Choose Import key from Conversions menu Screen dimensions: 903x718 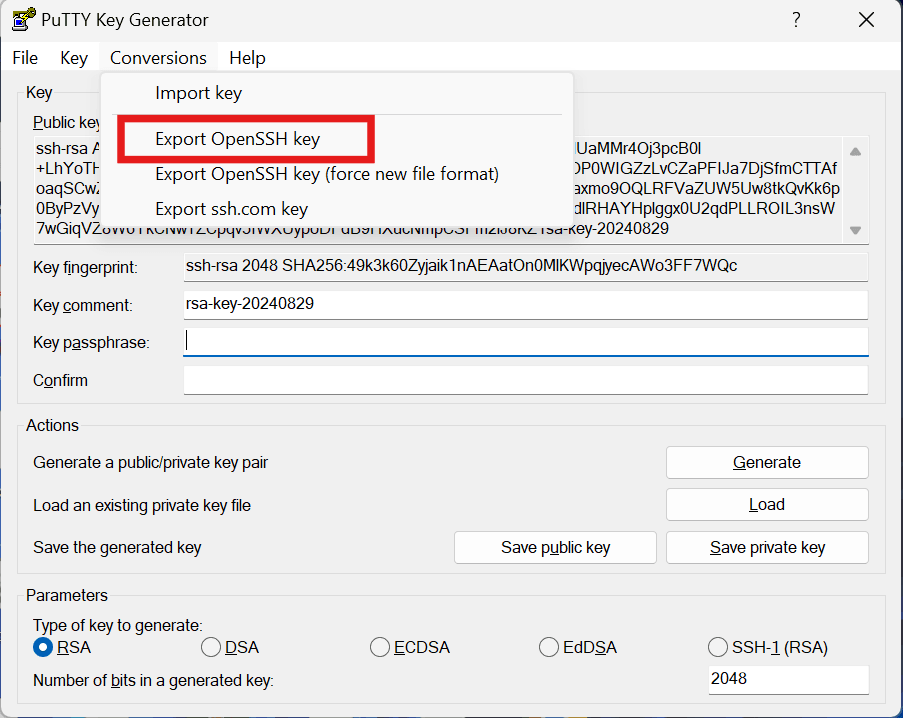(x=337, y=93)
